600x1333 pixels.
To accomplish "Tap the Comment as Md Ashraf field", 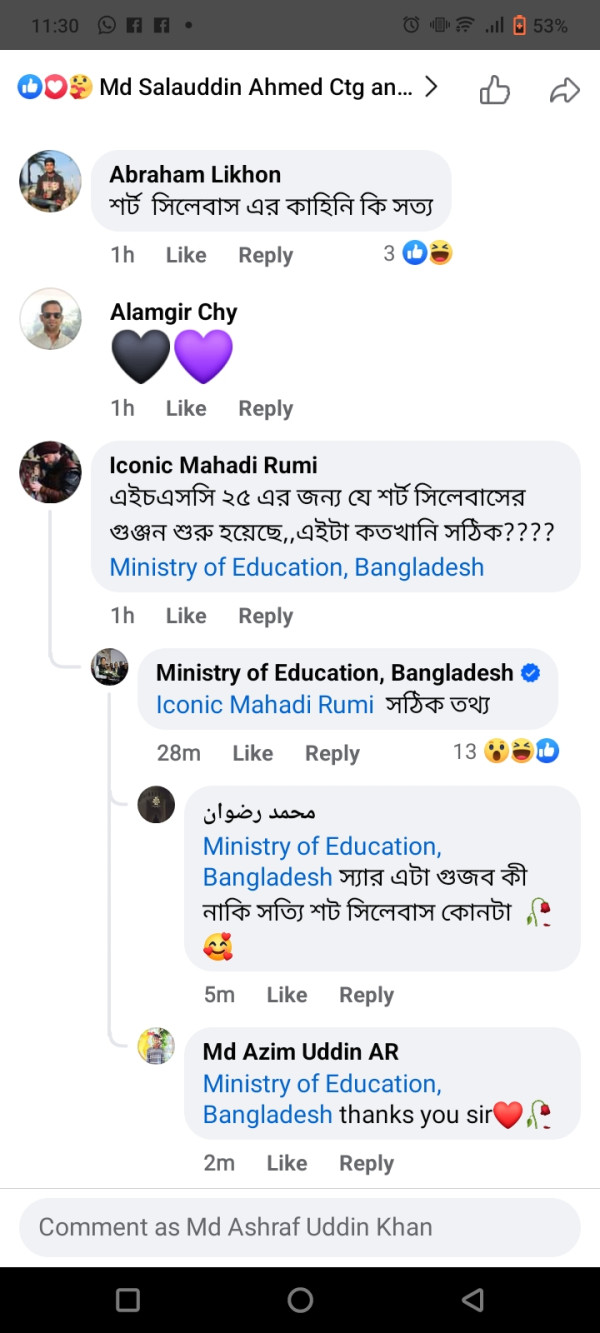I will (300, 1227).
